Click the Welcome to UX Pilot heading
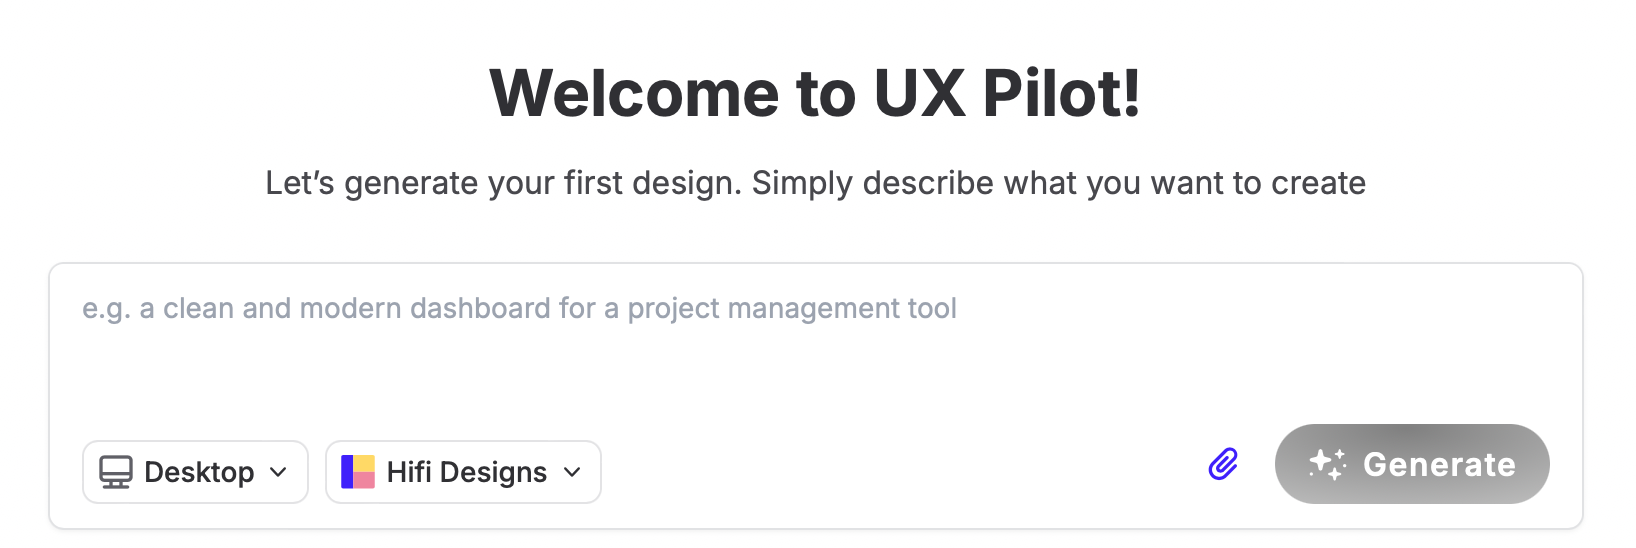This screenshot has height=548, width=1636. [815, 94]
